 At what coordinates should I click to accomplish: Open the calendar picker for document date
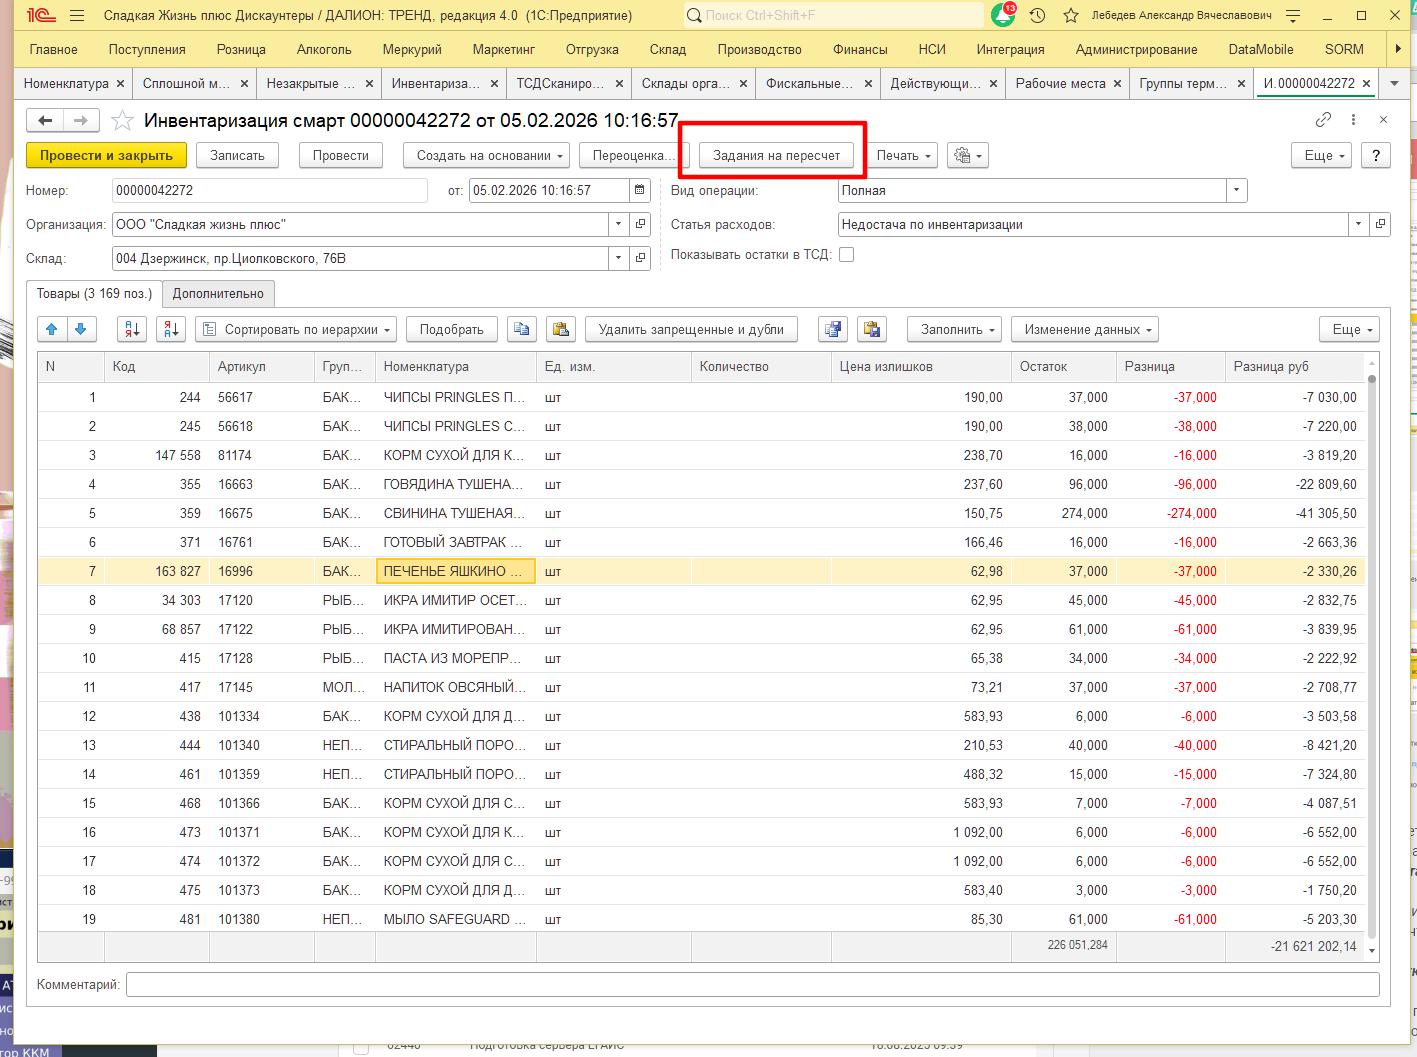[640, 190]
